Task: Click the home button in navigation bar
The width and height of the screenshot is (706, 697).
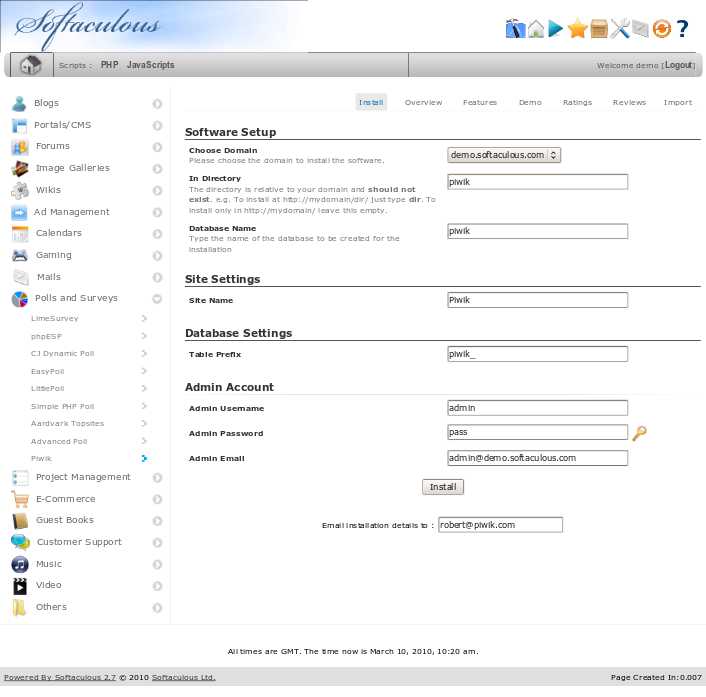Action: pyautogui.click(x=31, y=65)
